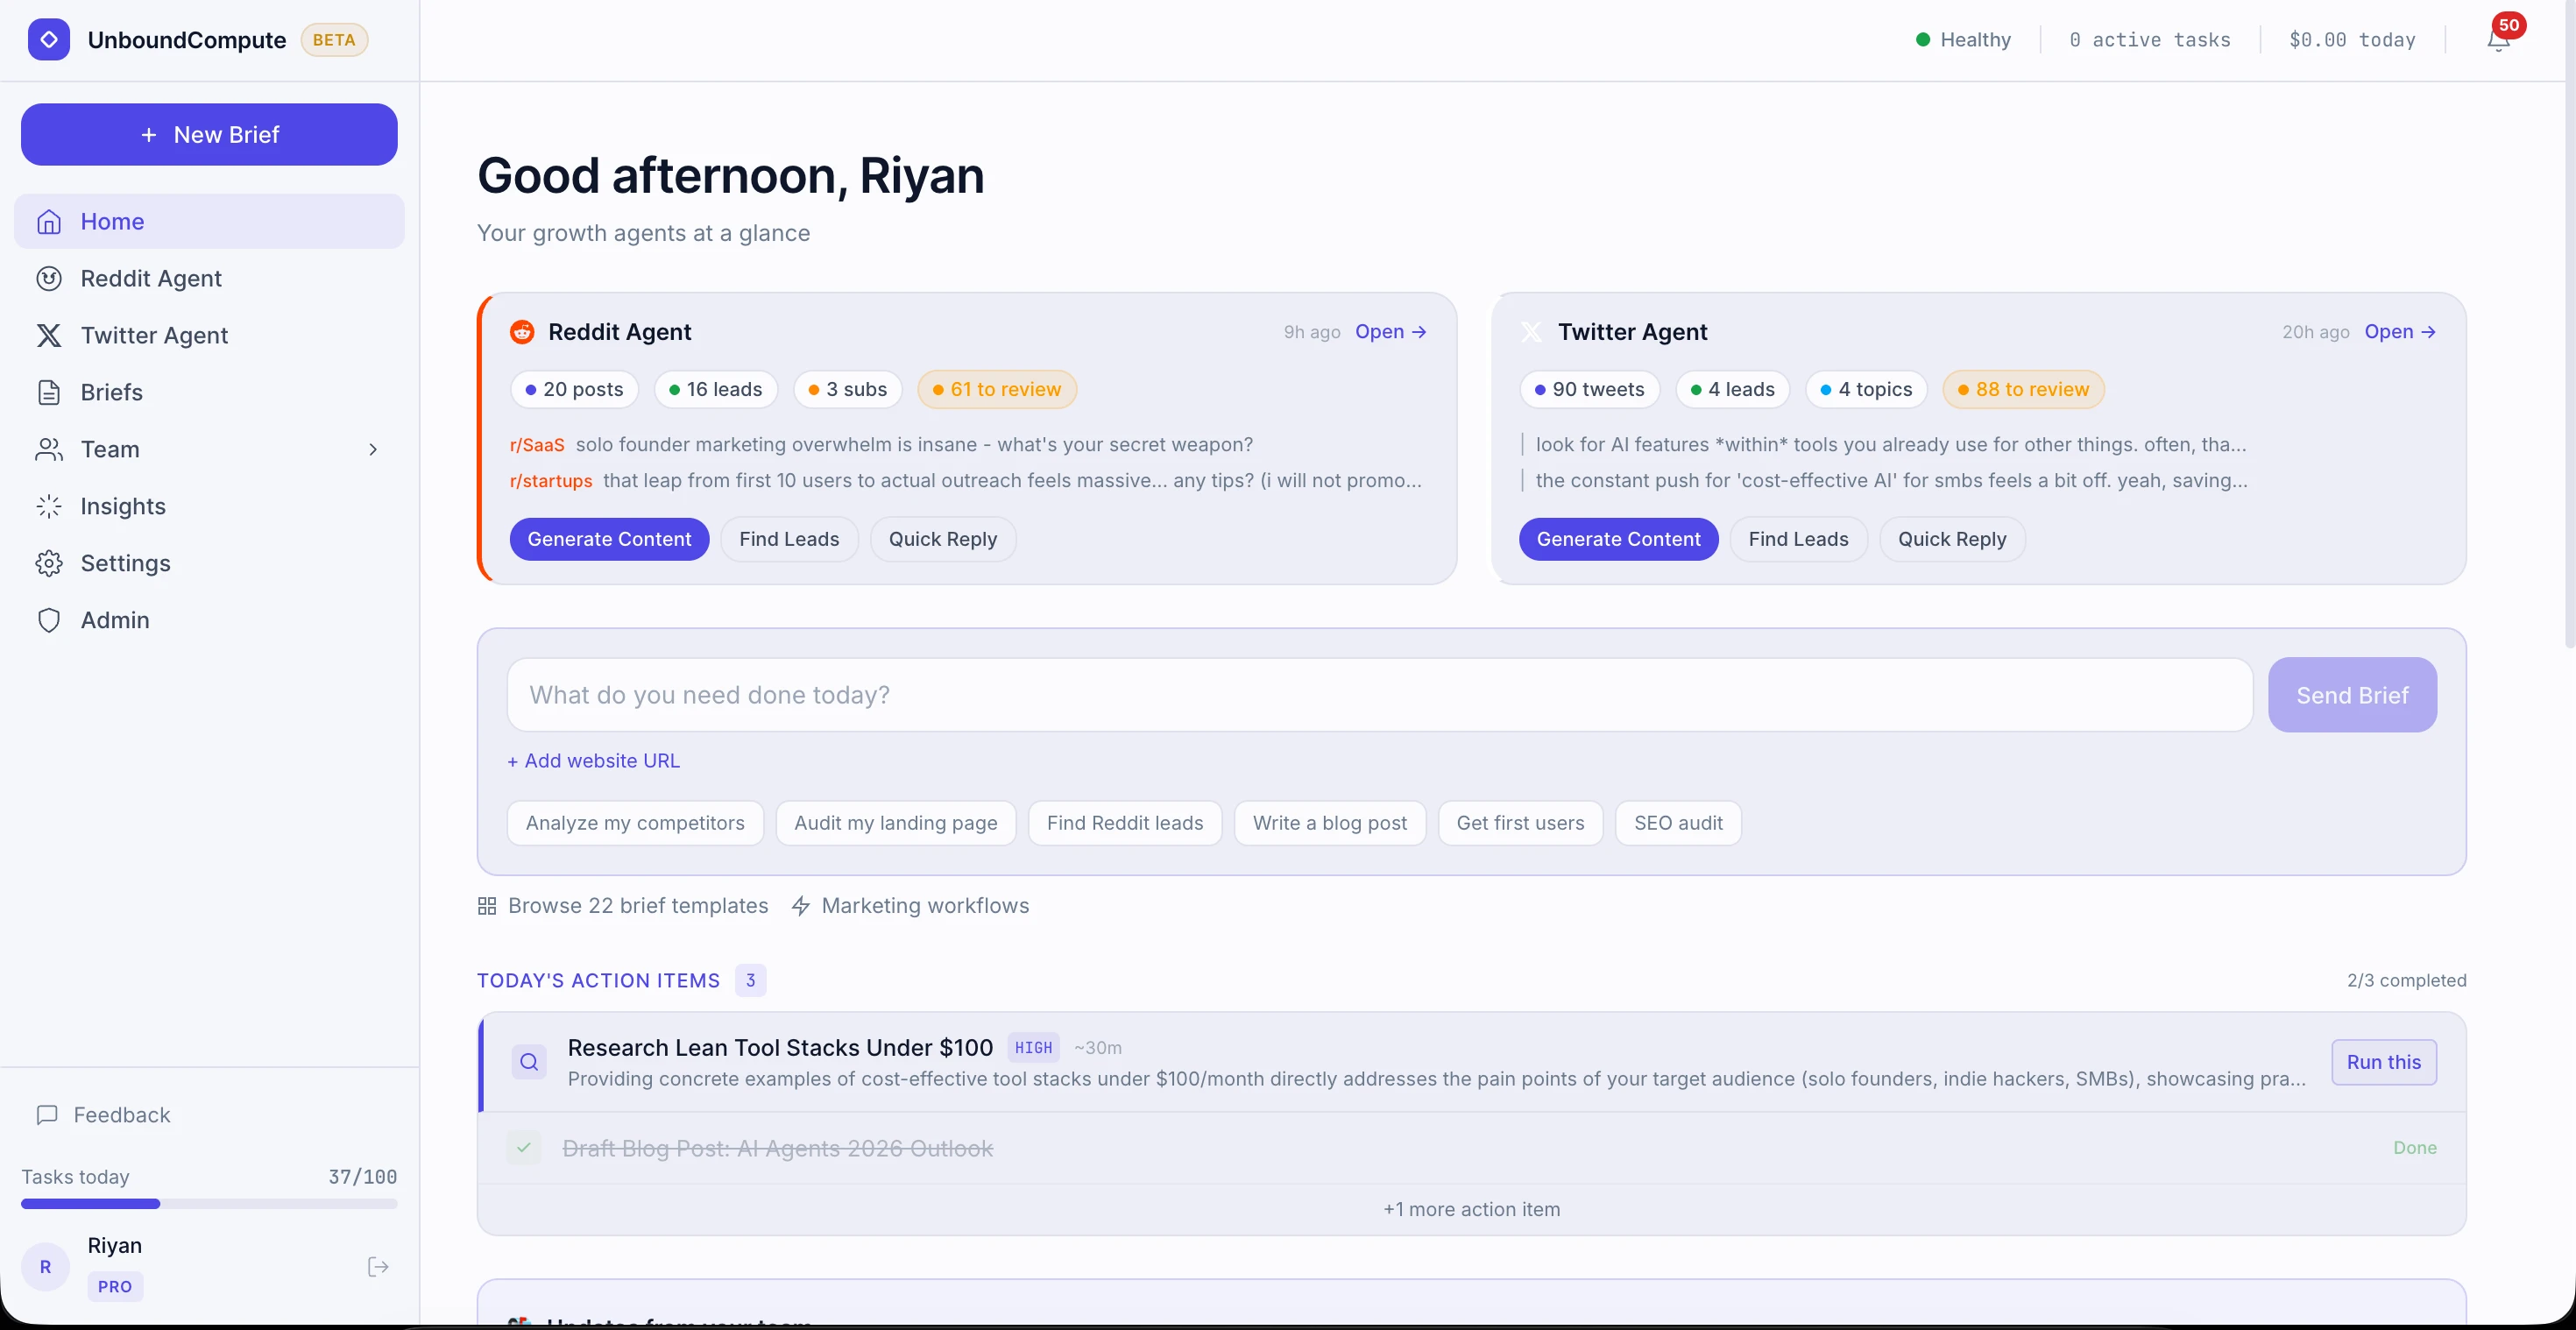Click the UnboundCompute logo icon

(49, 40)
